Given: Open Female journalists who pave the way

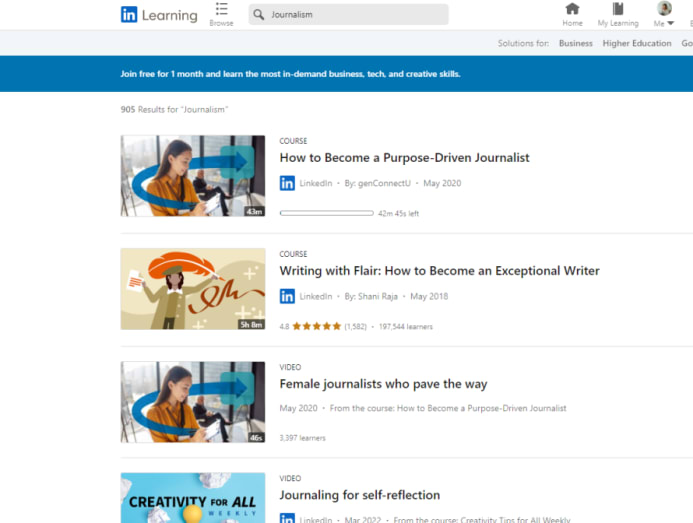Looking at the screenshot, I should coord(383,384).
